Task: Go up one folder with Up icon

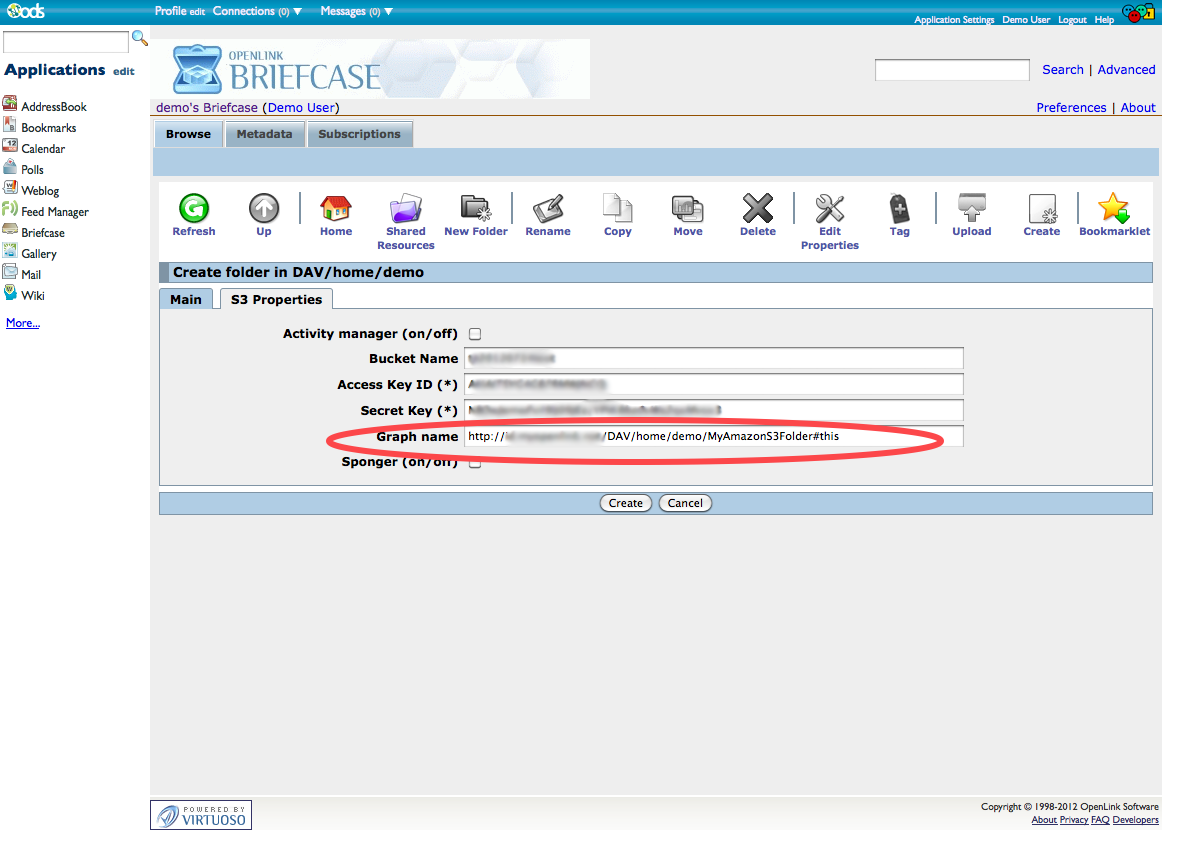Action: (264, 208)
